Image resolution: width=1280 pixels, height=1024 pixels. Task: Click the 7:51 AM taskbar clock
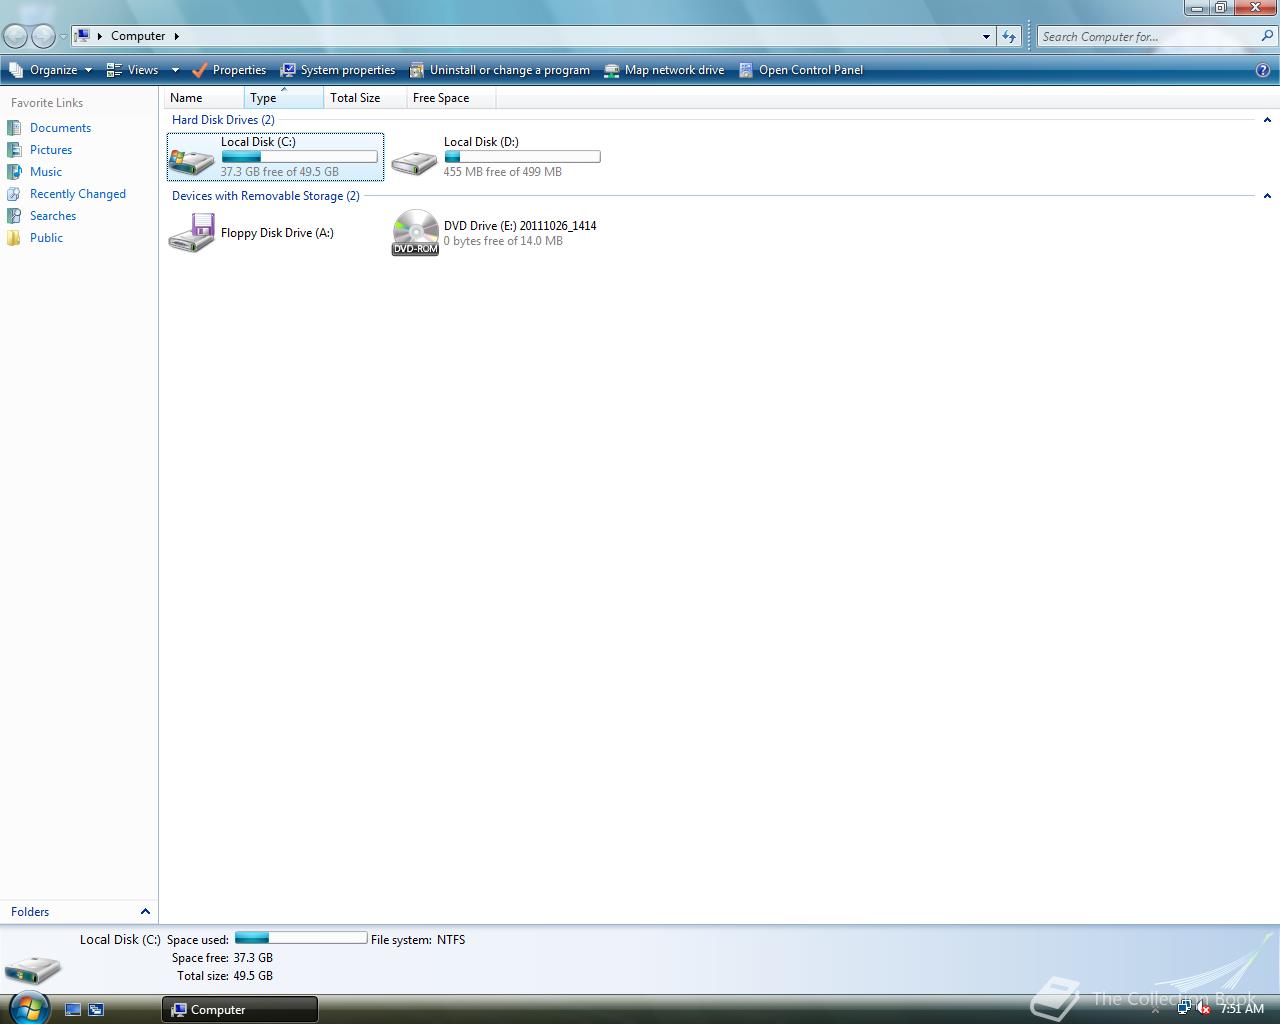[x=1242, y=1009]
